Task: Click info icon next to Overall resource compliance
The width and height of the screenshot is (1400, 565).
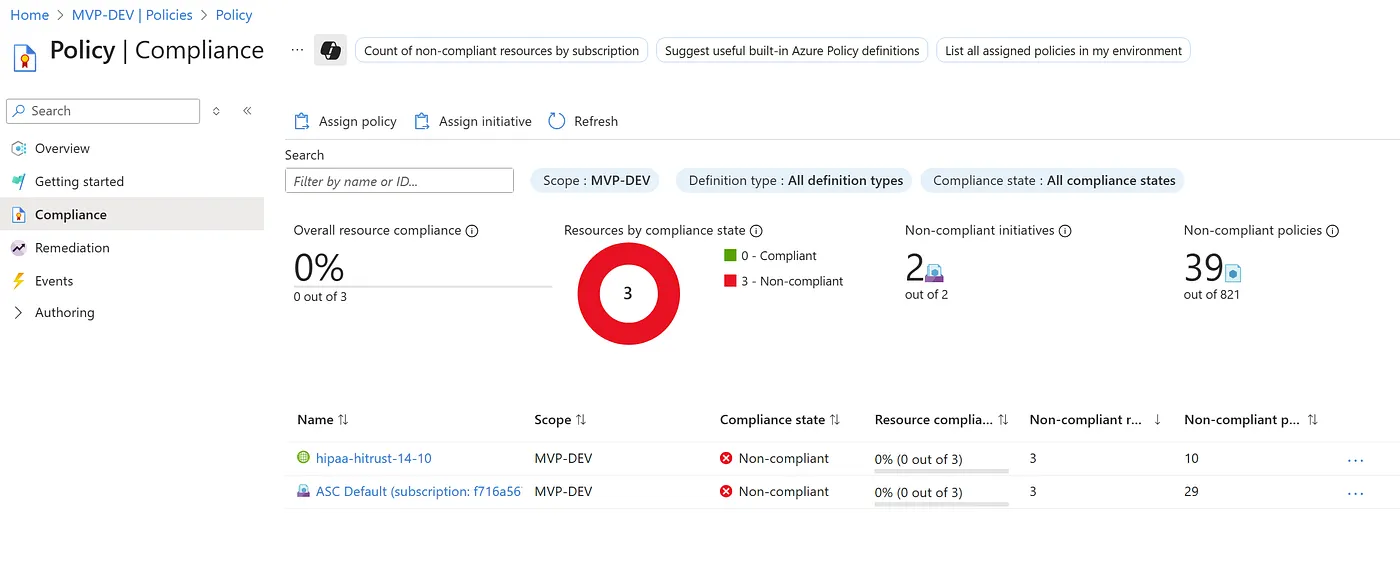Action: (x=472, y=231)
